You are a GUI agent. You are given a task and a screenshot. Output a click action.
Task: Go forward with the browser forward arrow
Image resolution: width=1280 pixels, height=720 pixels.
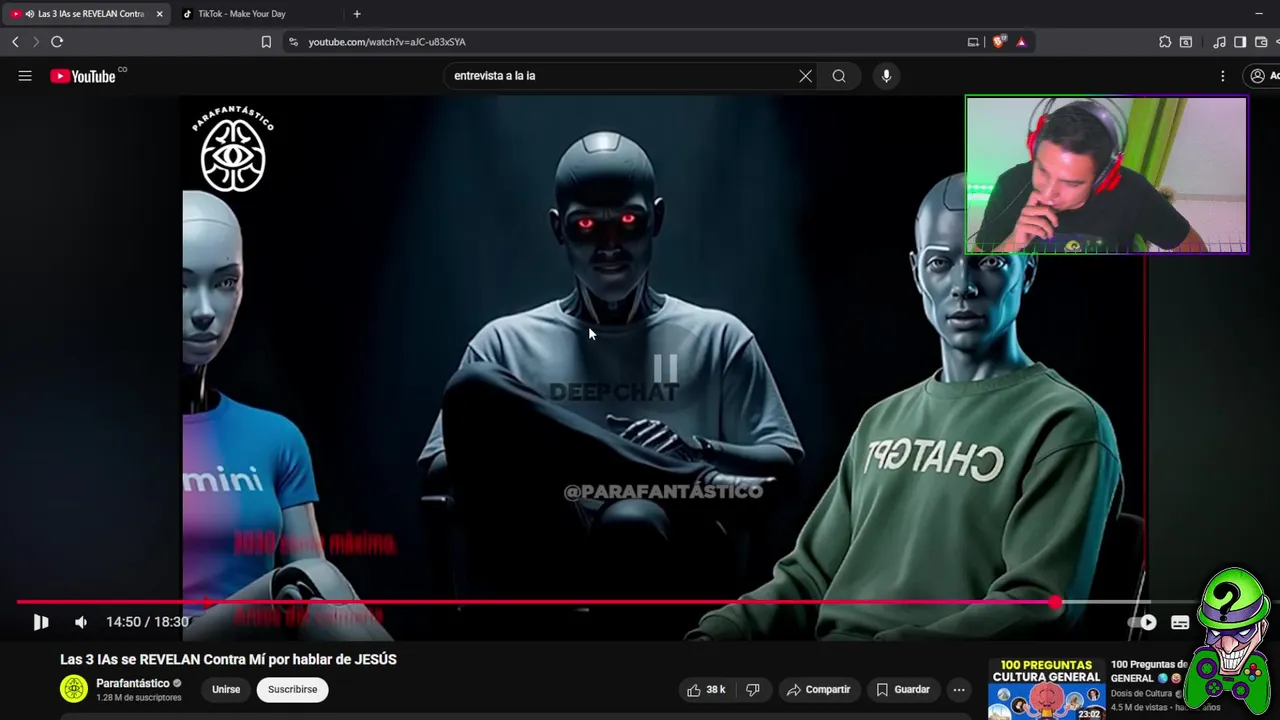click(x=35, y=42)
